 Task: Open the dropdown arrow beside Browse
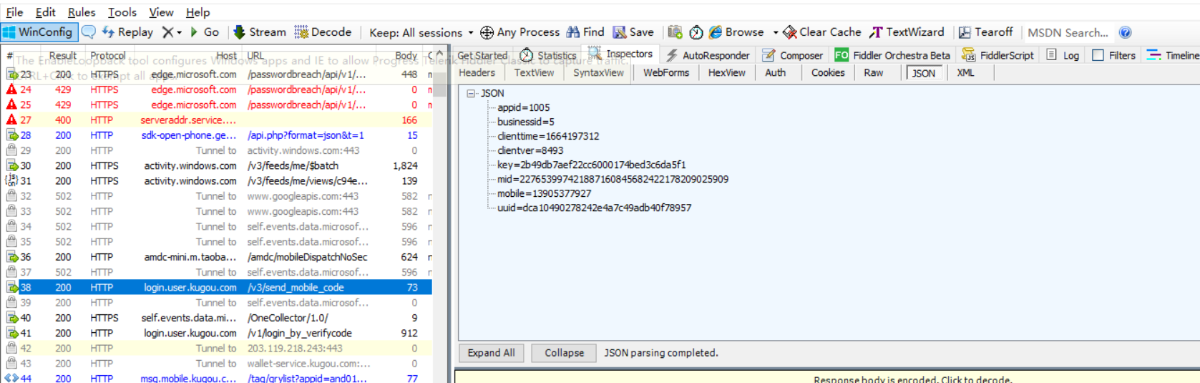[x=774, y=32]
